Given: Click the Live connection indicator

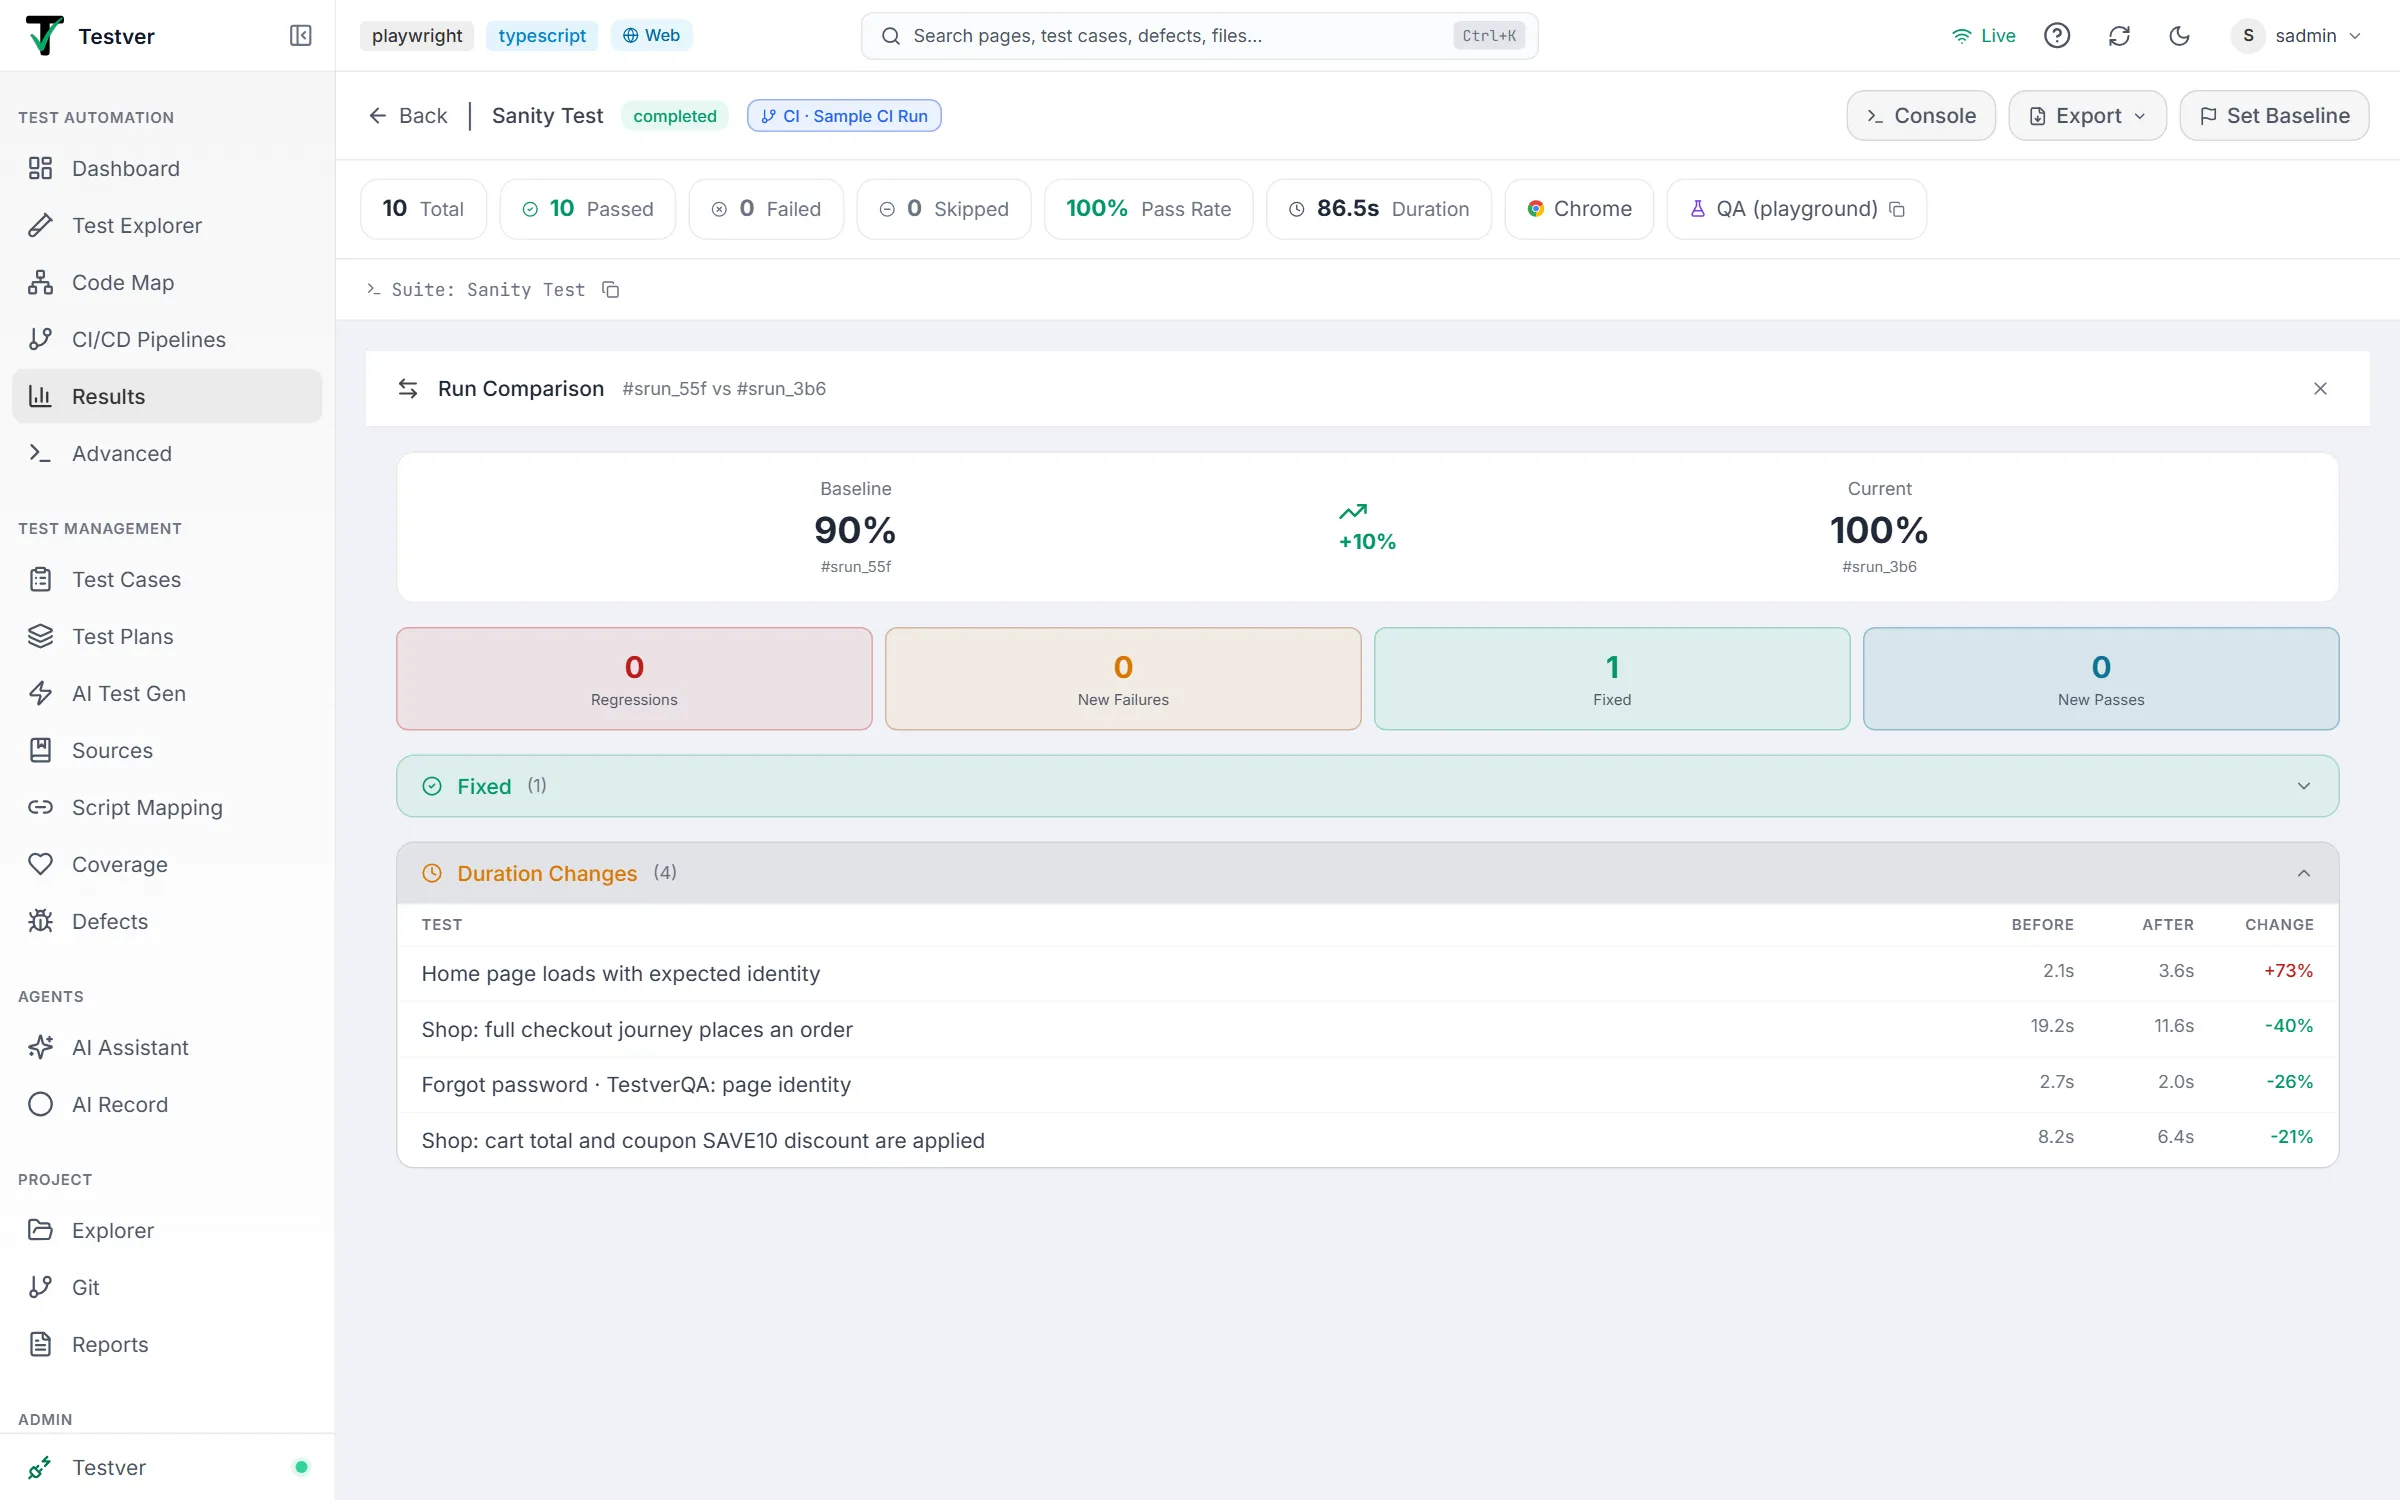Looking at the screenshot, I should pos(1984,36).
